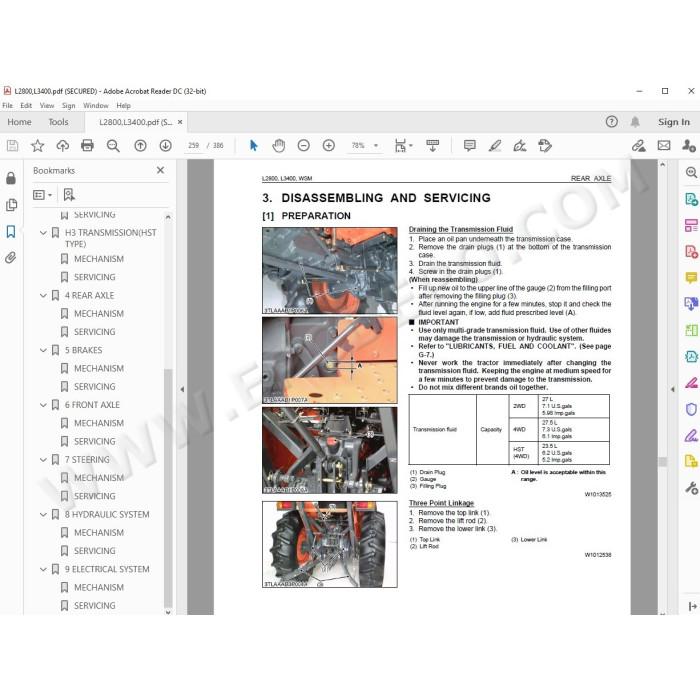Select the 7 STEERING bookmark
The image size is (700, 700).
pyautogui.click(x=87, y=460)
